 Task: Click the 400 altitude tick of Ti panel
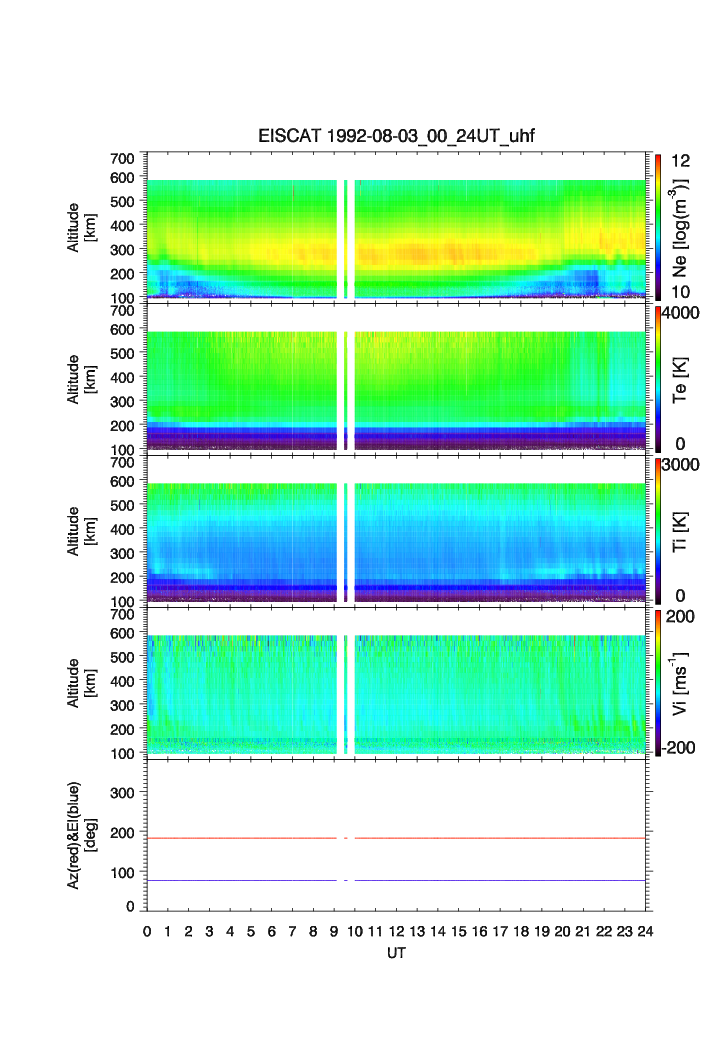[x=122, y=529]
